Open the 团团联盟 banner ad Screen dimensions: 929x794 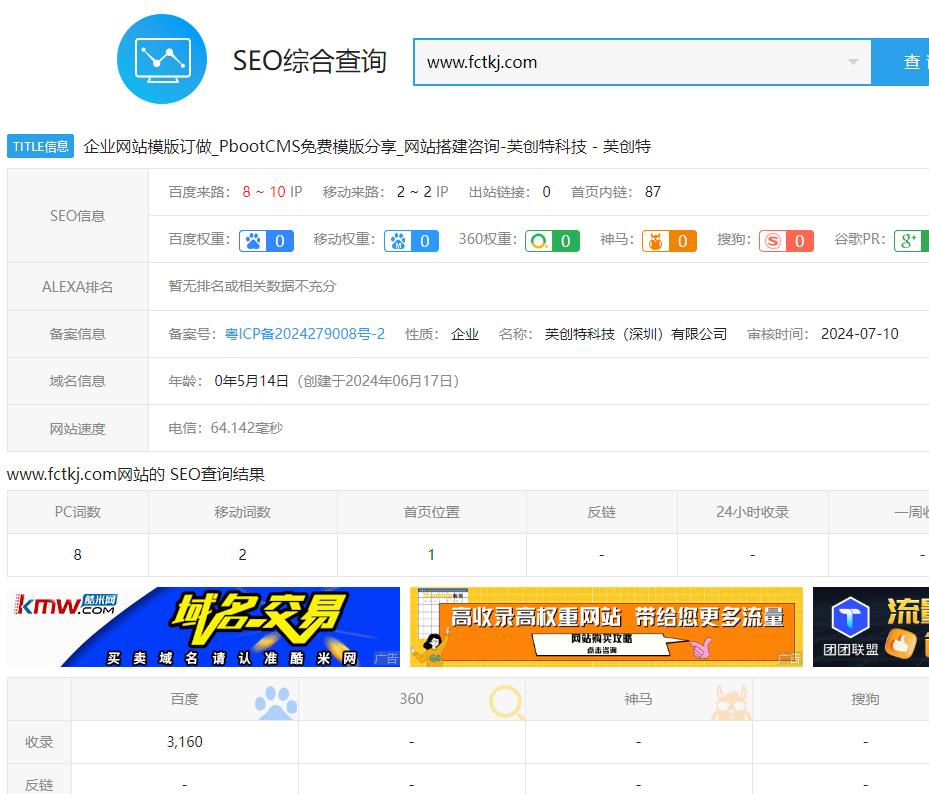tap(871, 627)
